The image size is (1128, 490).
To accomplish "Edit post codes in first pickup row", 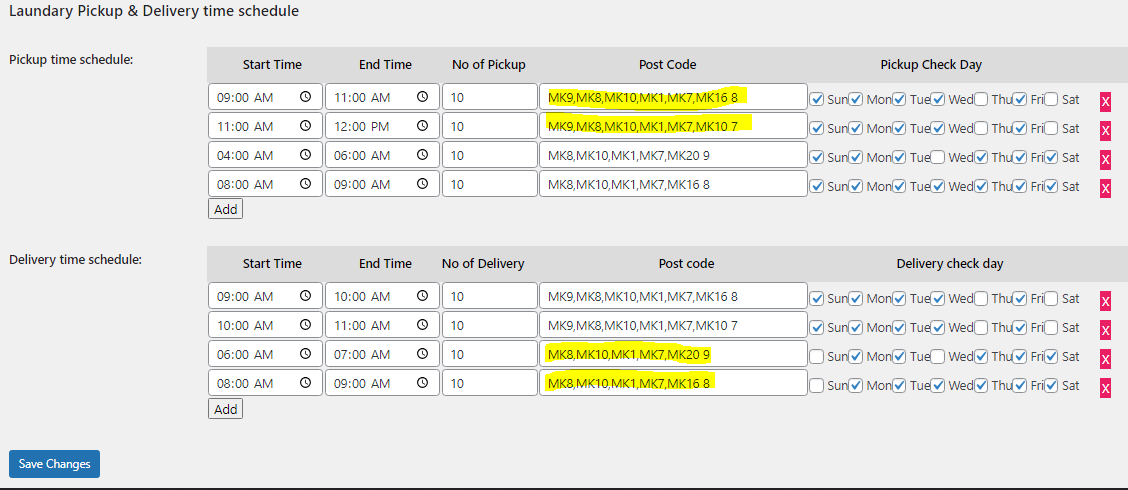I will (672, 97).
